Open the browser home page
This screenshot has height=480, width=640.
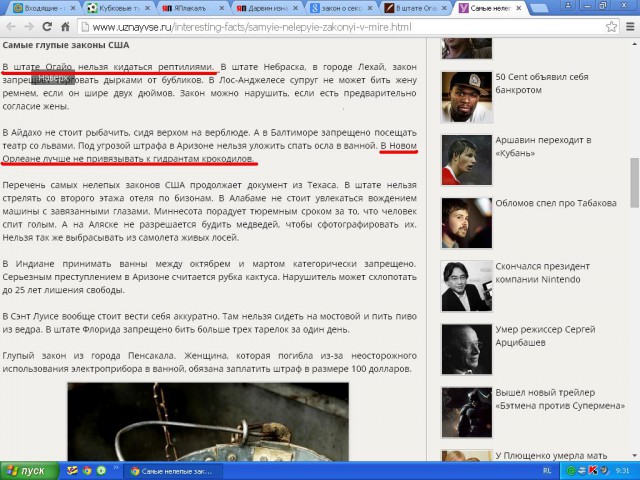pyautogui.click(x=65, y=27)
